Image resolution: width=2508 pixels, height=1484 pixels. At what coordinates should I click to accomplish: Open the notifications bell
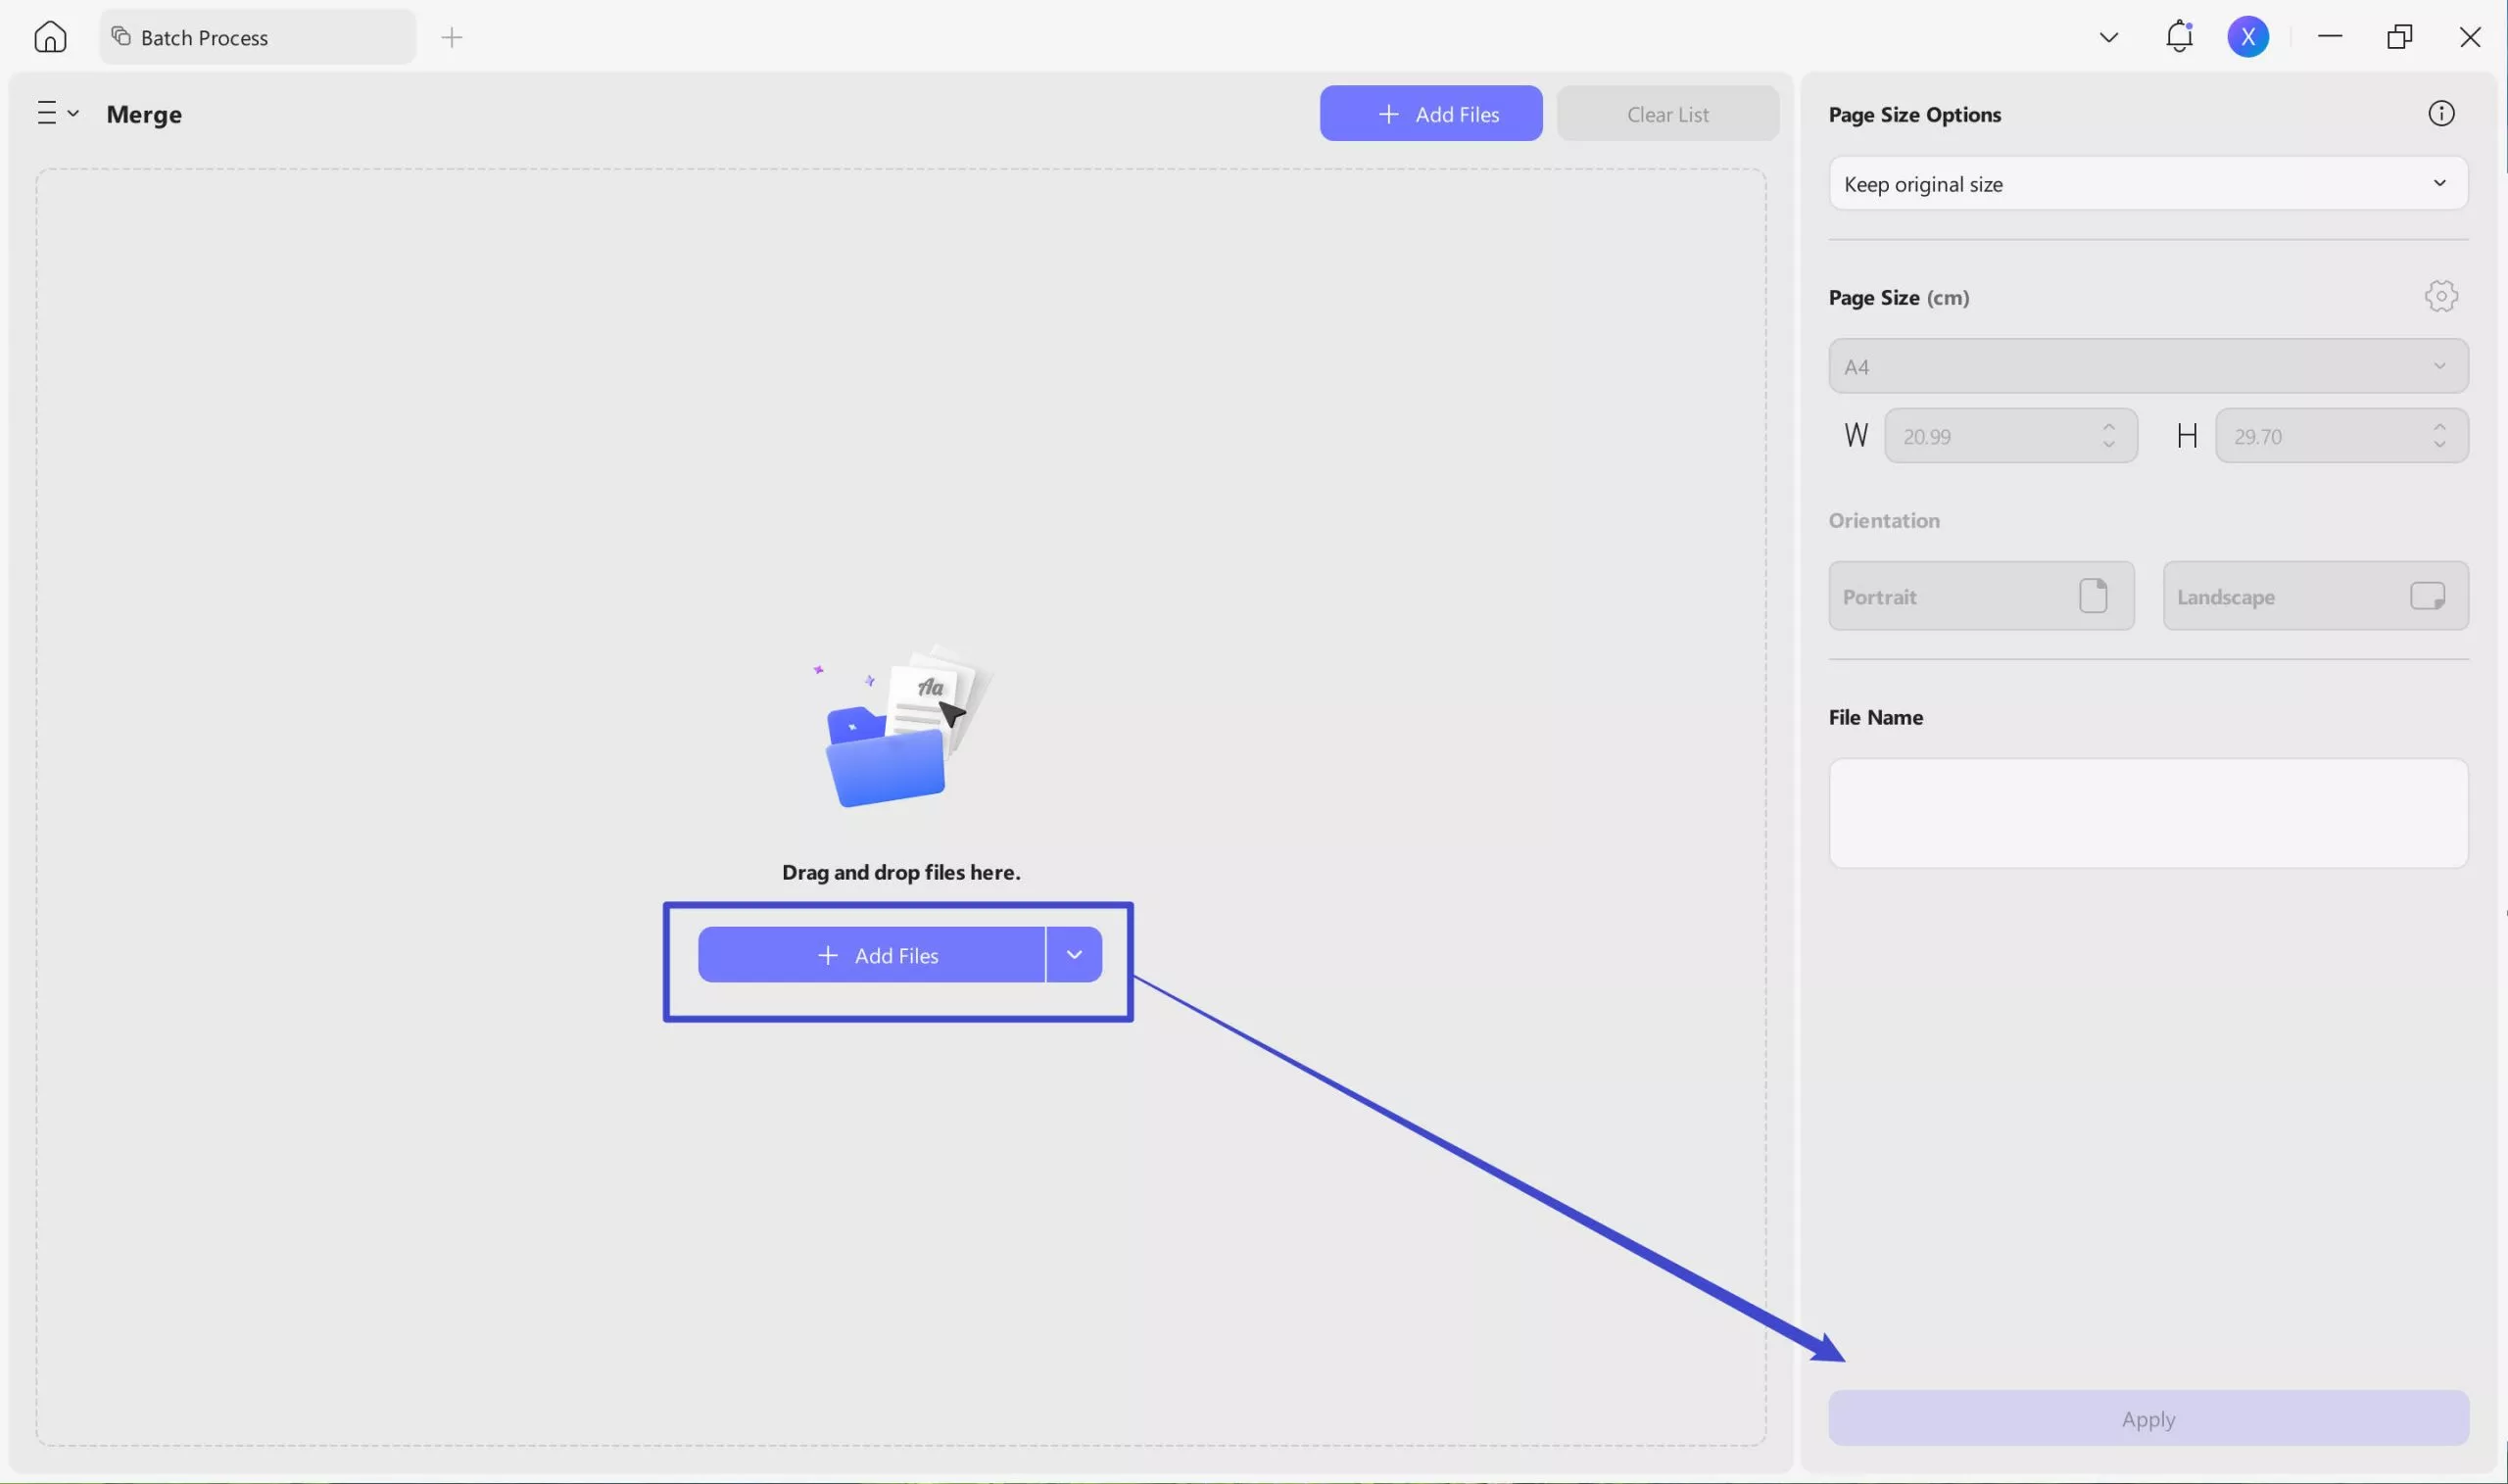point(2177,36)
